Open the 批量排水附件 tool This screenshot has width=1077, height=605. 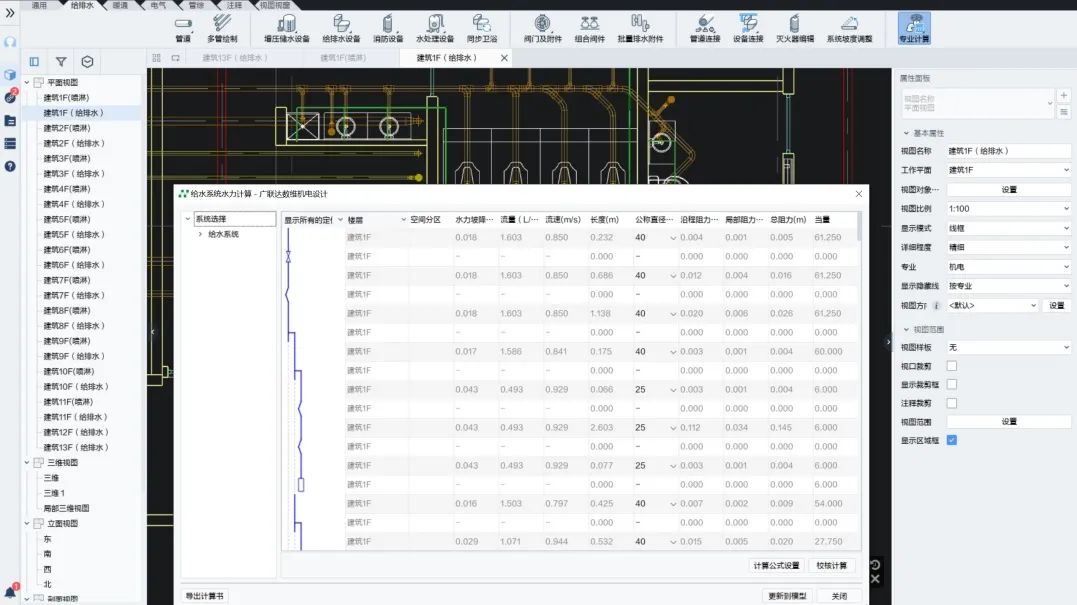point(640,30)
